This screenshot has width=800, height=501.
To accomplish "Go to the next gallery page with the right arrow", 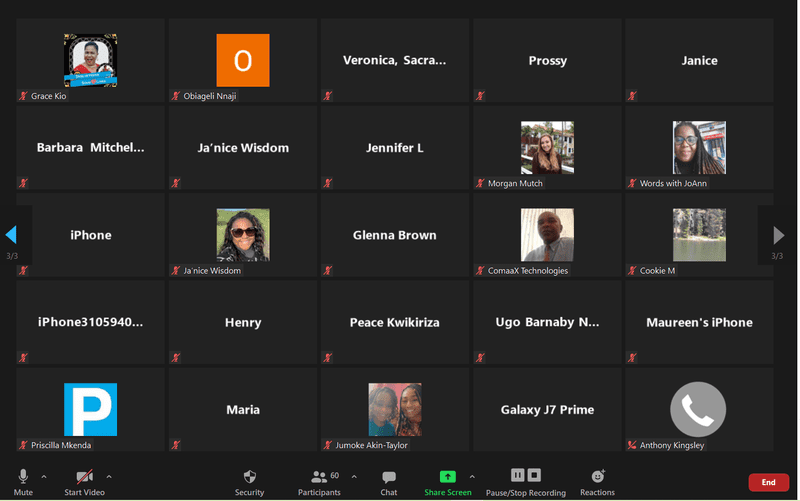I will pyautogui.click(x=778, y=235).
